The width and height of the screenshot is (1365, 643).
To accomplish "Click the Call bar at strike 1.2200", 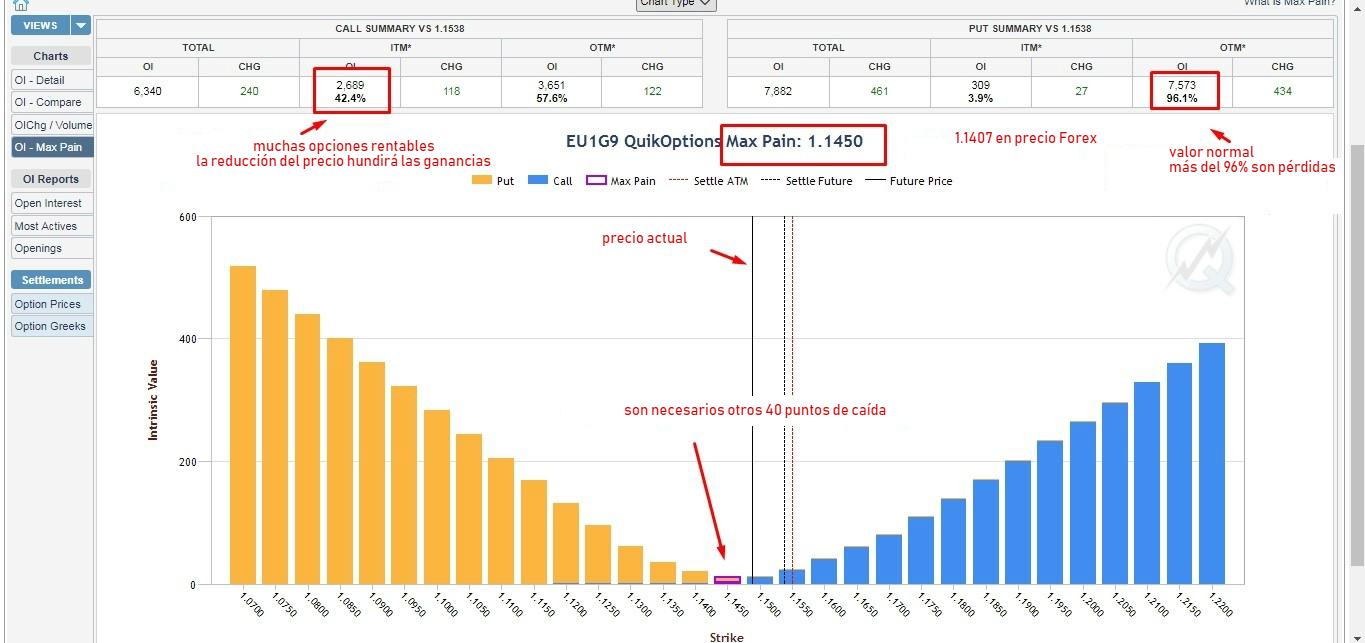I will tap(1212, 464).
